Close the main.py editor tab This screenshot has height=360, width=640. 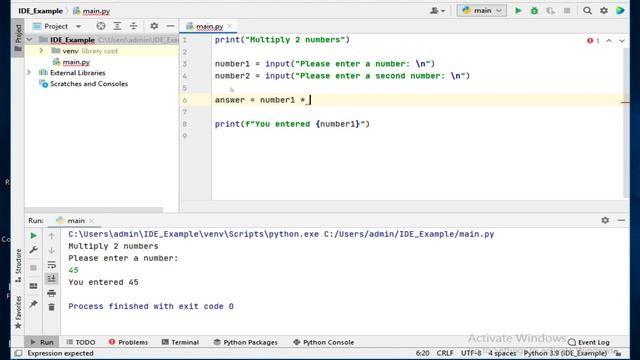(x=229, y=26)
